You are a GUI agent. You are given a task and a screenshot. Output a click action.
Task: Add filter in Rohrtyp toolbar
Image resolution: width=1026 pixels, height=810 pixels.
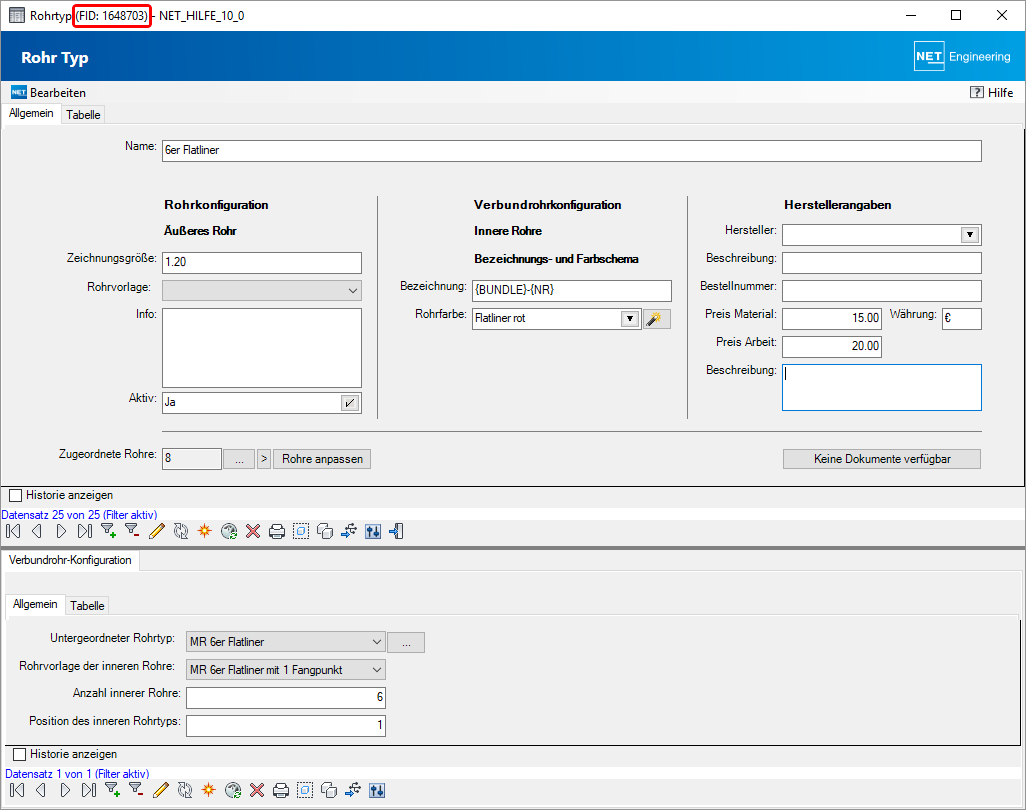(x=109, y=531)
